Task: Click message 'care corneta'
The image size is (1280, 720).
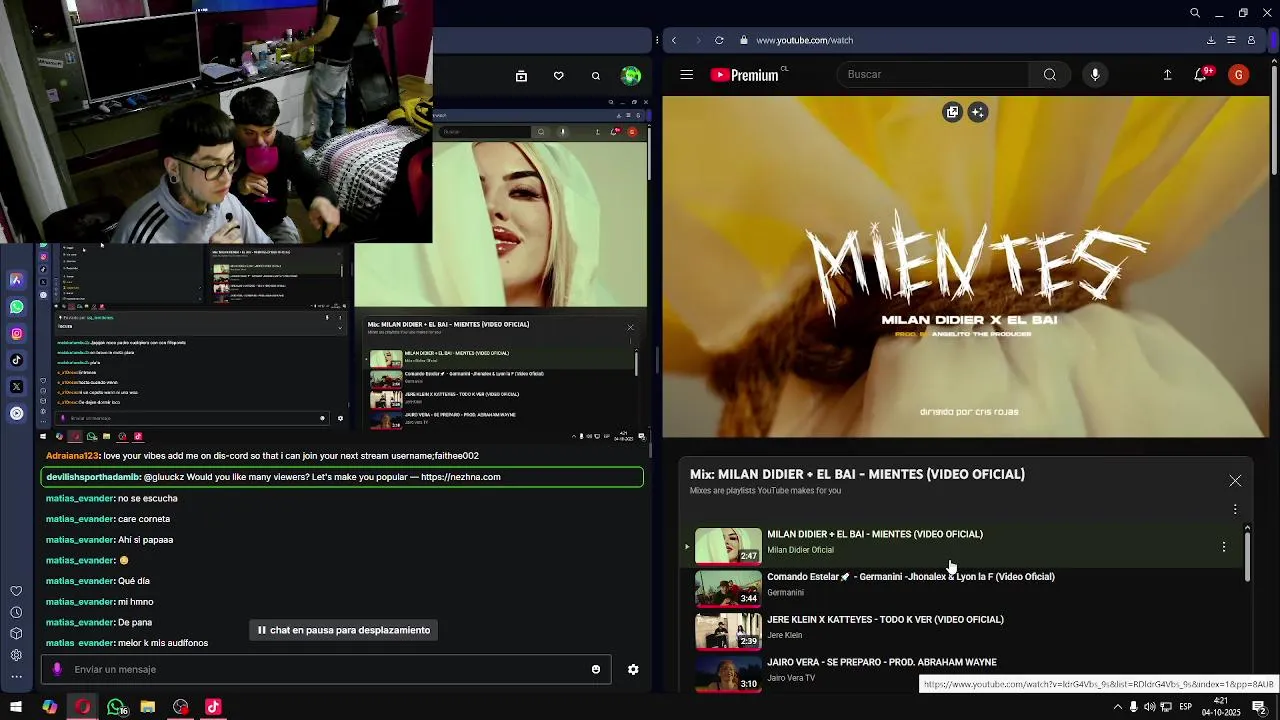Action: 144,519
